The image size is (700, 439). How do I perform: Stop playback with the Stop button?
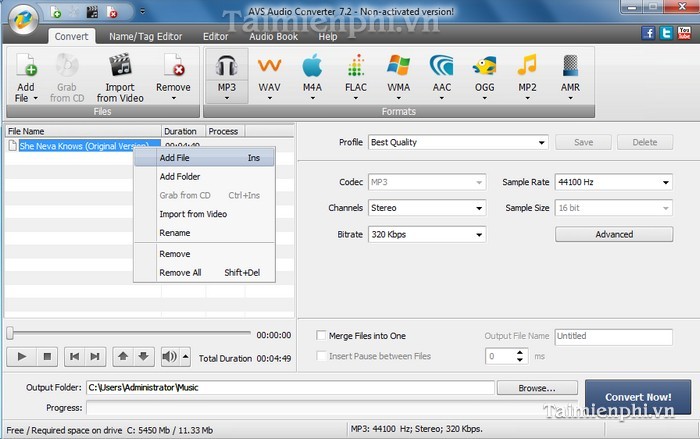pyautogui.click(x=47, y=356)
